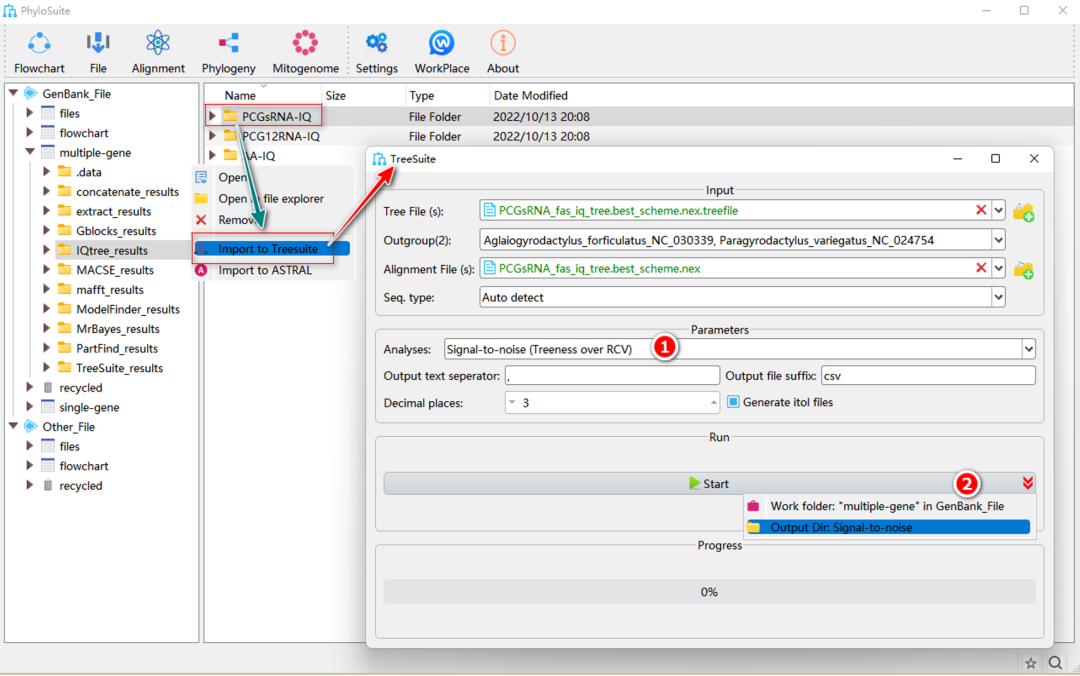This screenshot has height=676, width=1080.
Task: Open the Alignment File dropdown arrow
Action: (x=999, y=268)
